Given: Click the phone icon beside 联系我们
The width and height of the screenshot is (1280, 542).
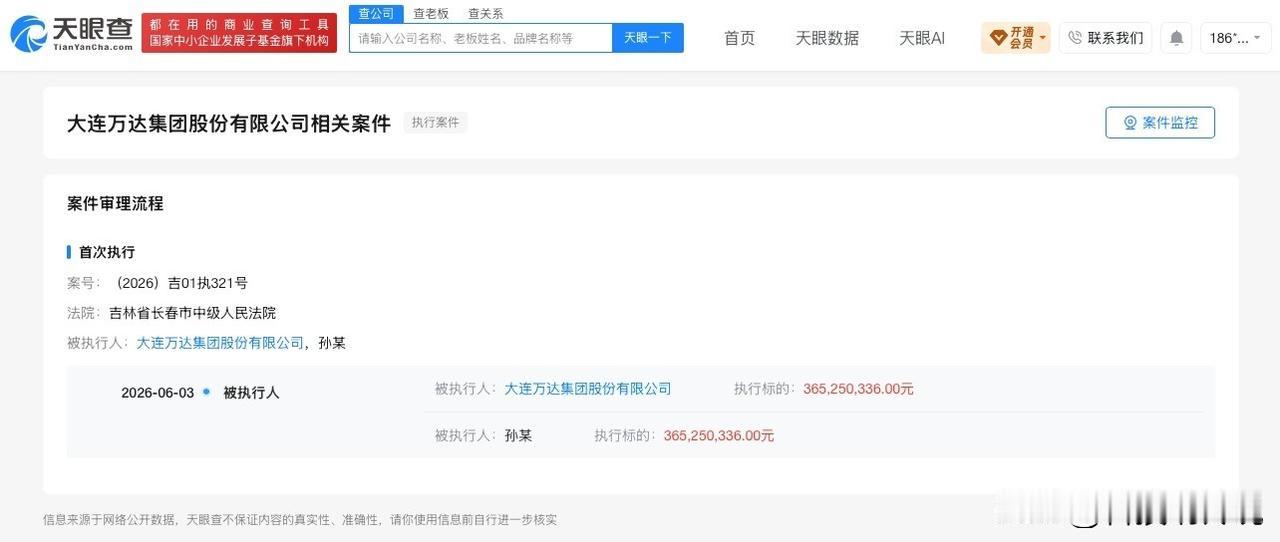Looking at the screenshot, I should pos(1075,38).
